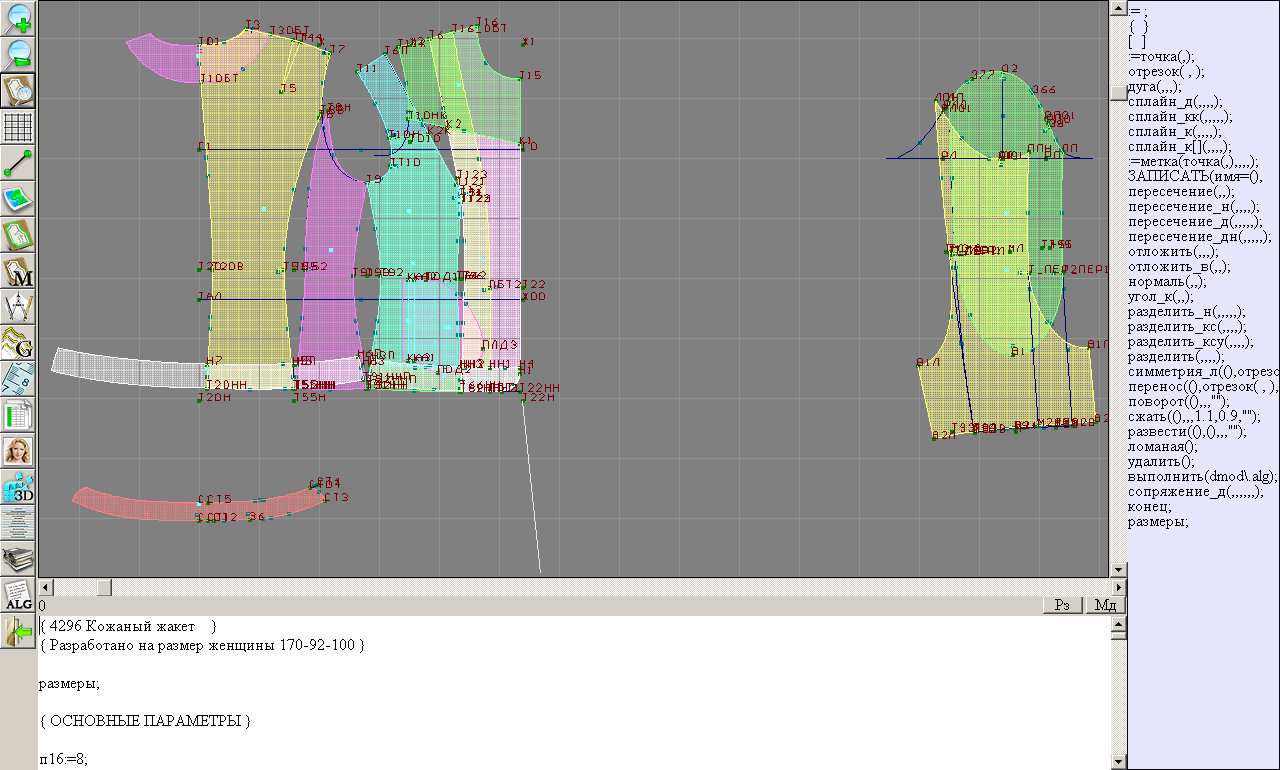Open the 3D view icon
Screen dimensions: 1280x770
point(18,487)
